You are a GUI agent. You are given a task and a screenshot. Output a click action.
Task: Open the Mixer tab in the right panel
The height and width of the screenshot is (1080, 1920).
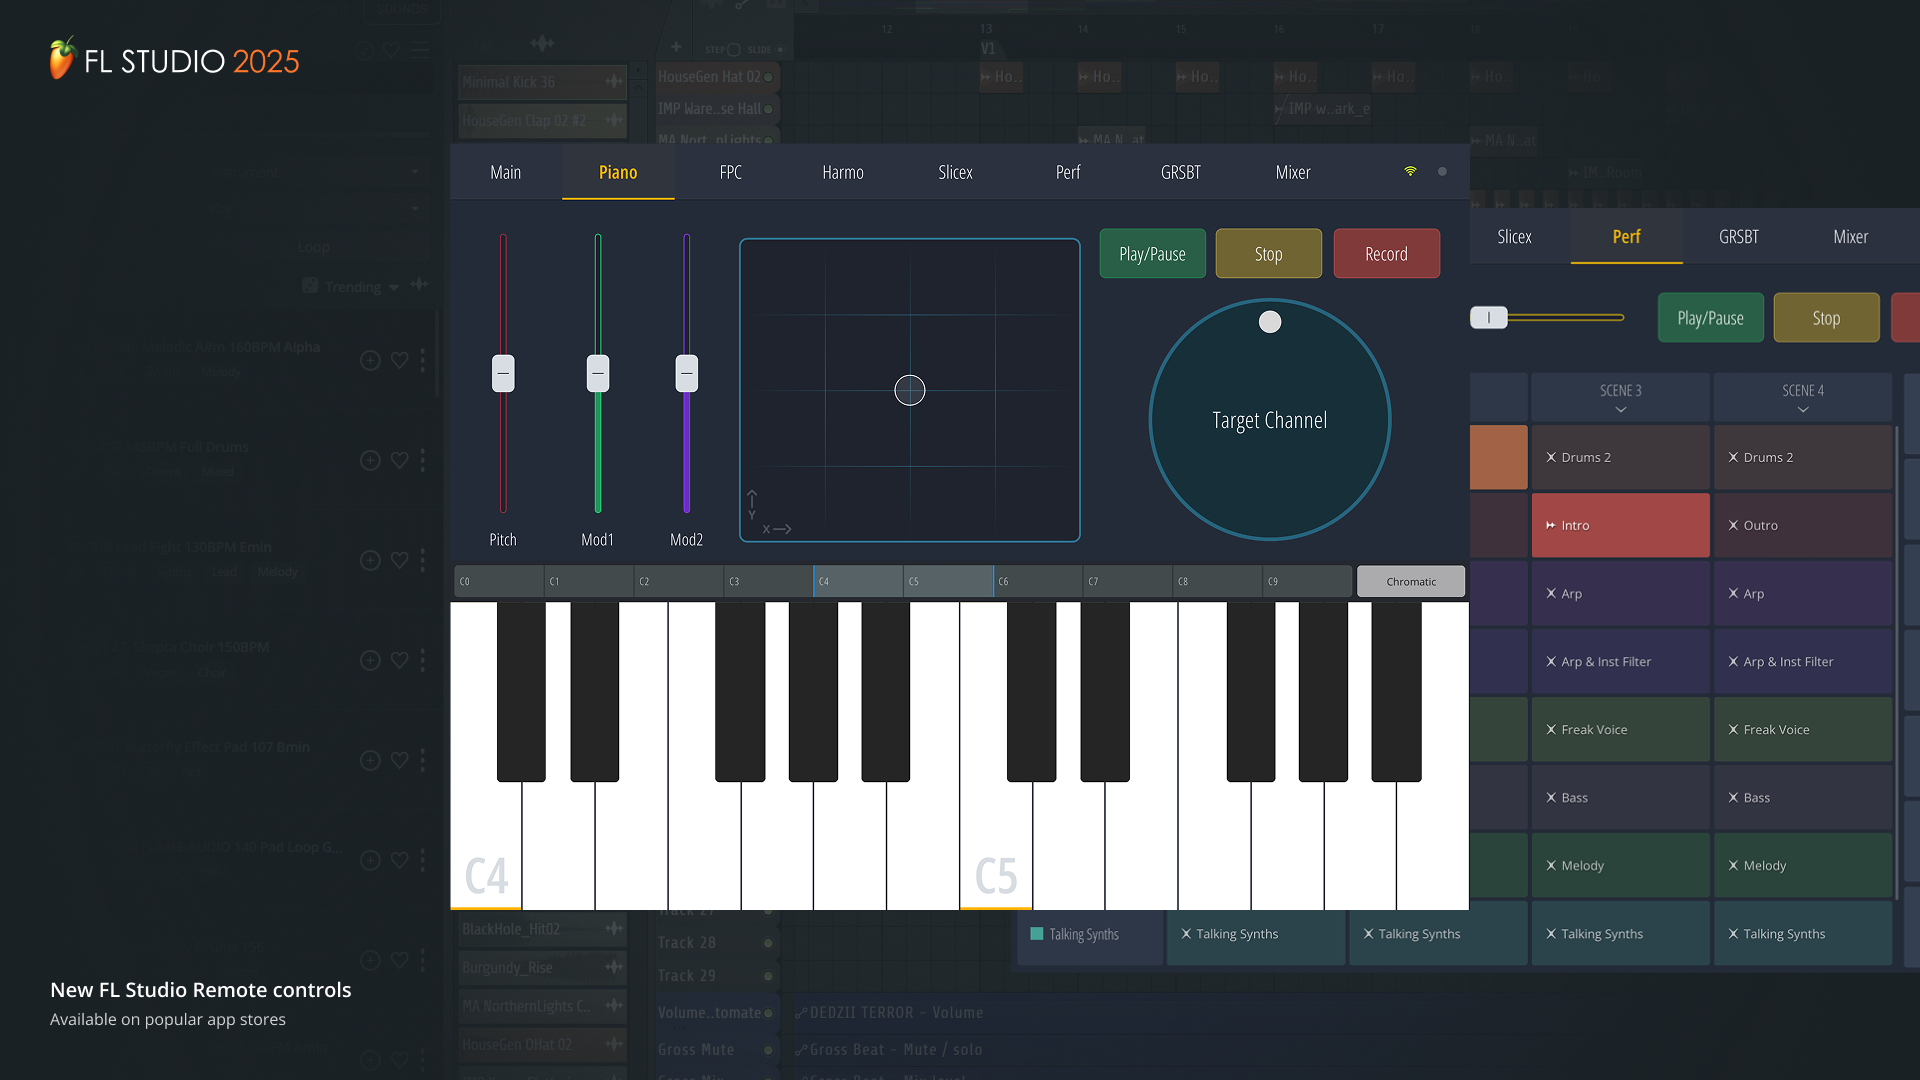tap(1850, 237)
